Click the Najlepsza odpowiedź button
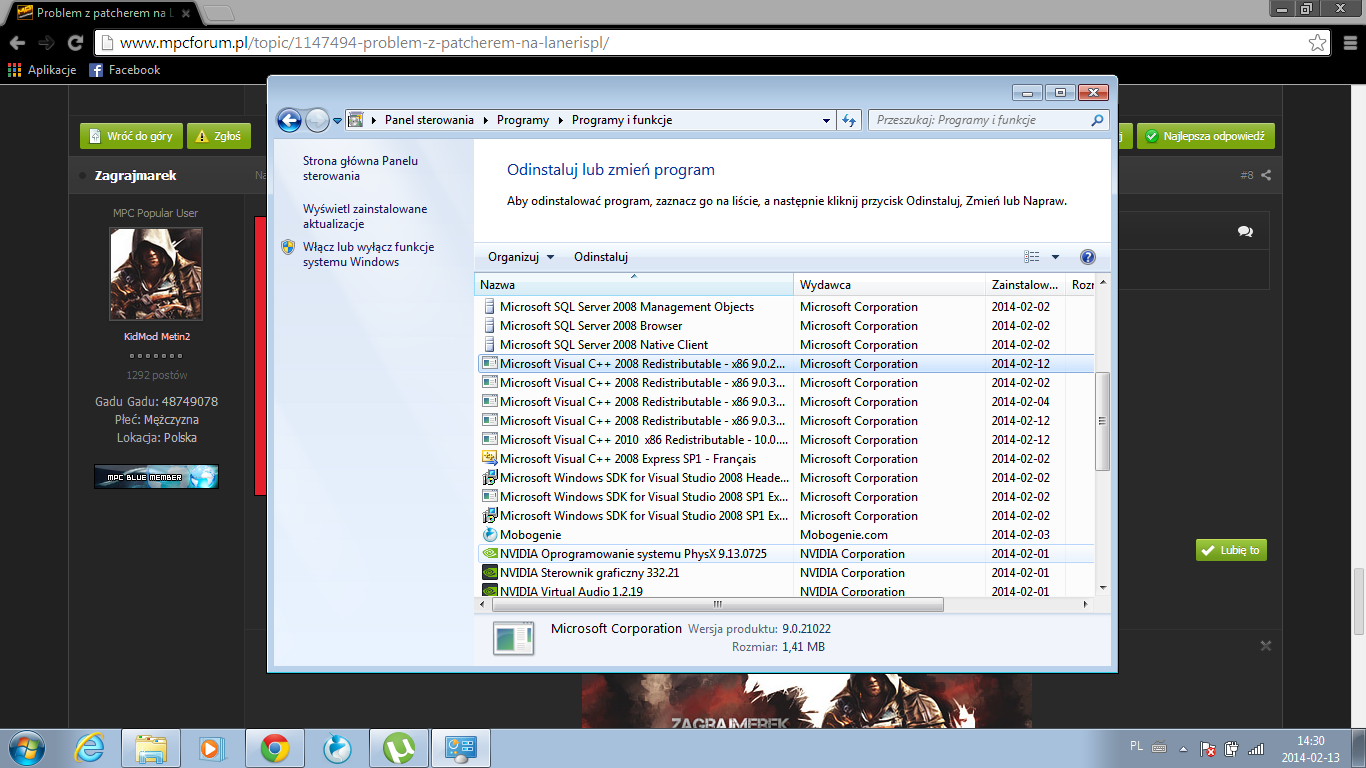Screen dimensions: 1366x768 point(1205,136)
